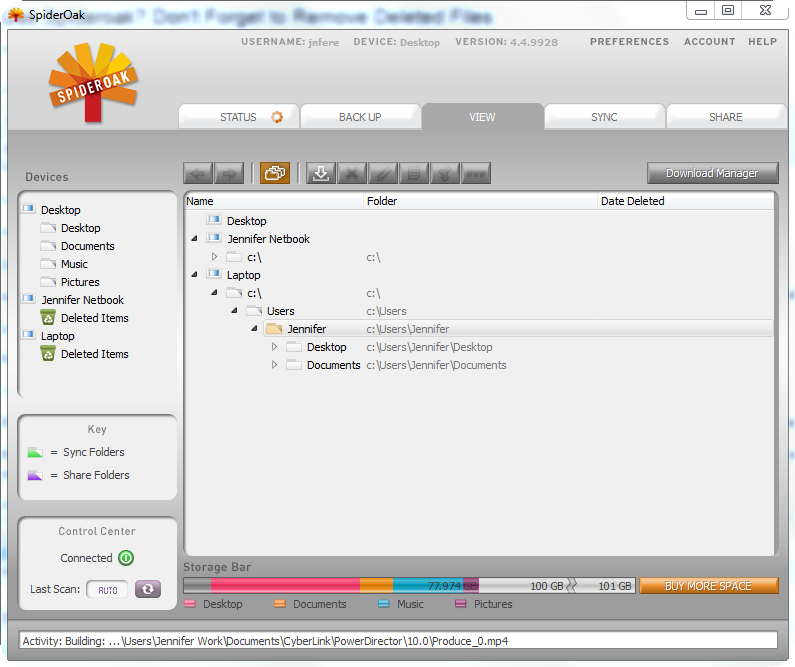795x667 pixels.
Task: Switch to the BACK UP tab
Action: (360, 117)
